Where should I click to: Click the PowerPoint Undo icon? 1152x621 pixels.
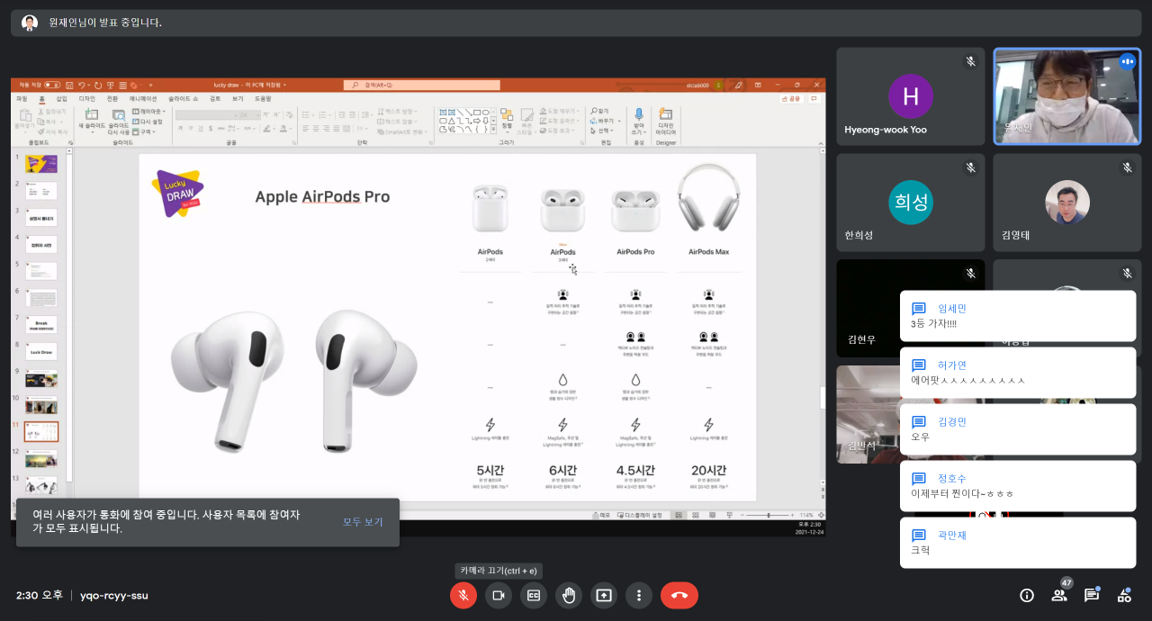pos(82,85)
